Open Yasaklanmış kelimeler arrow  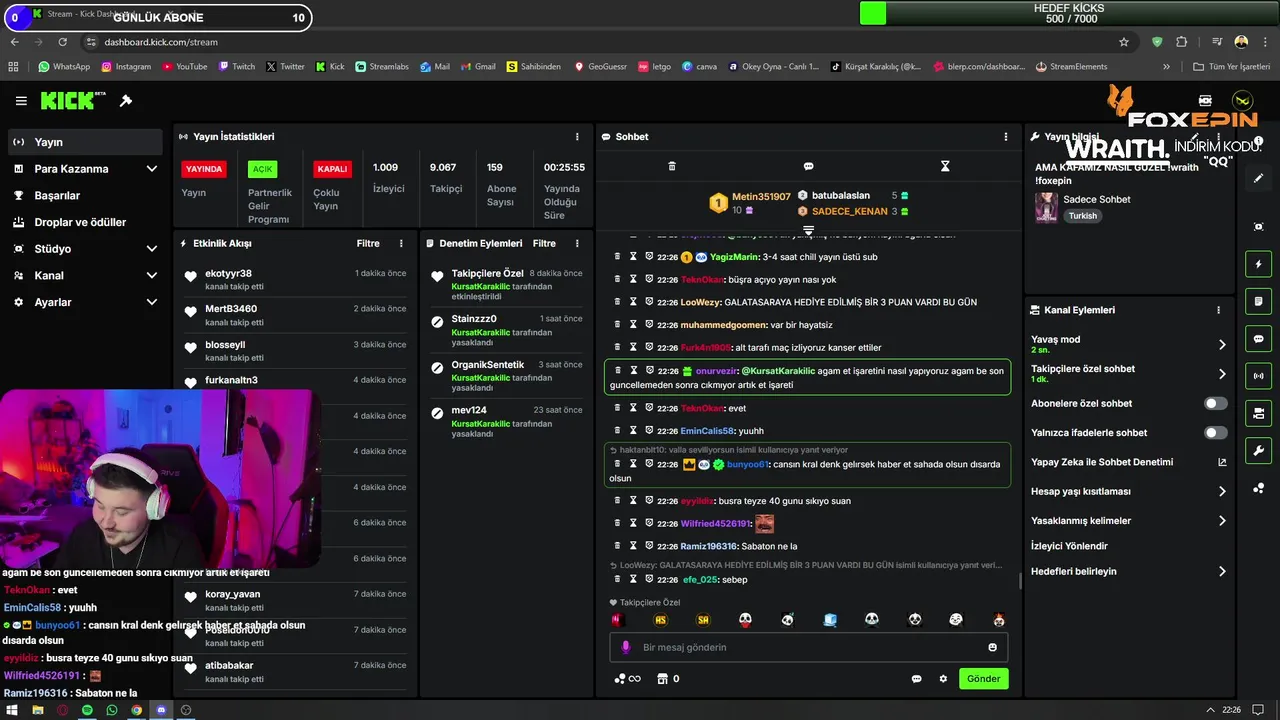[1222, 521]
